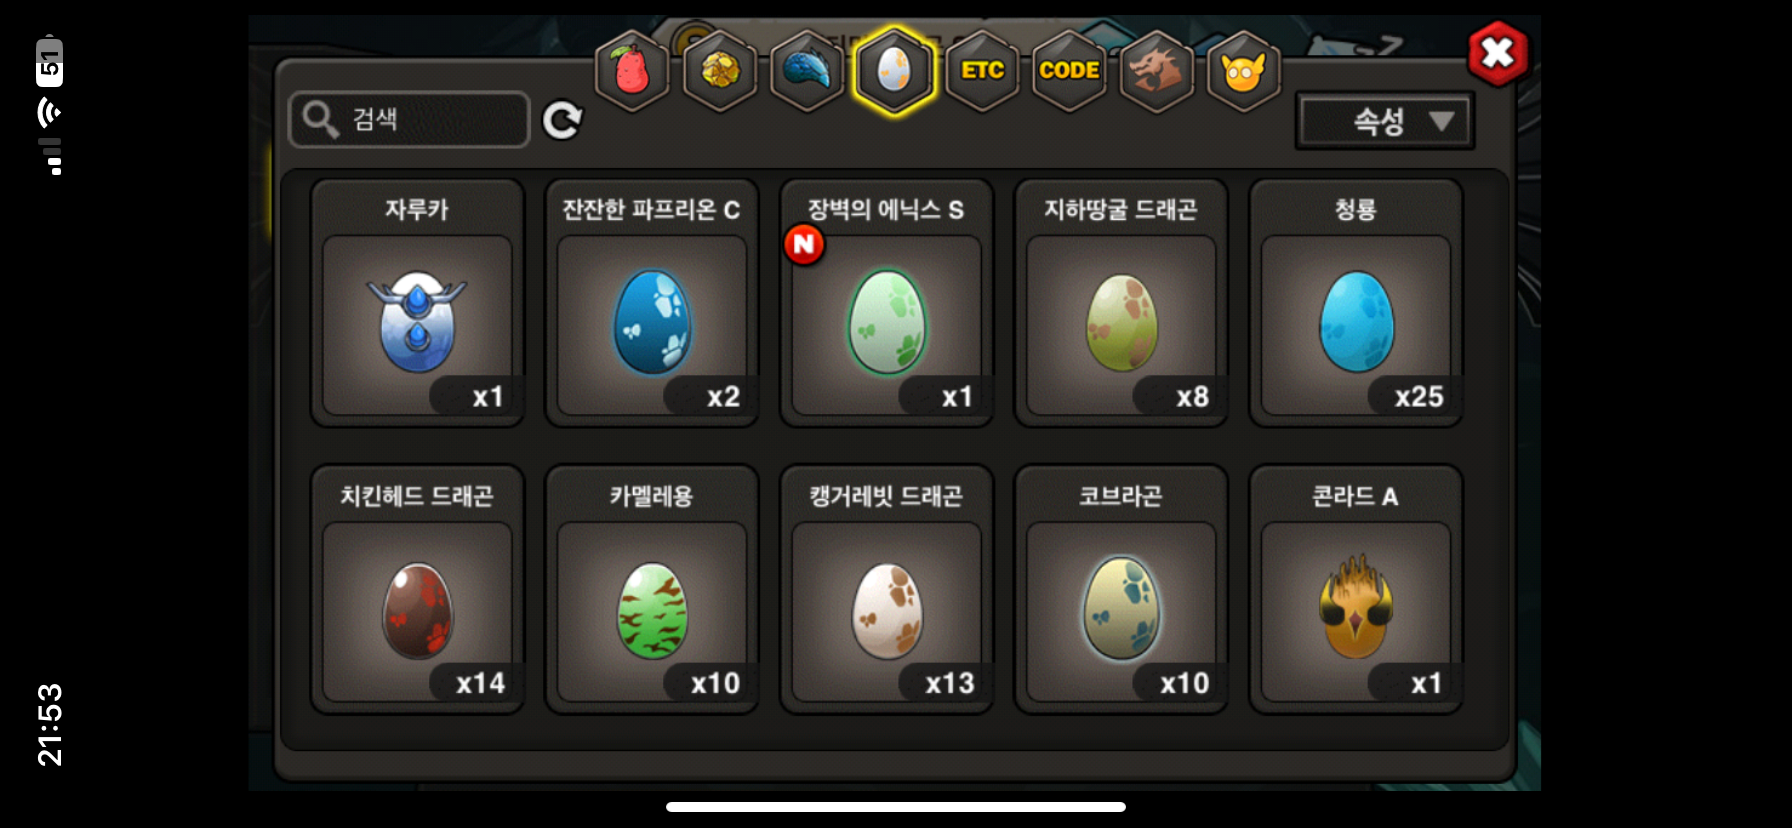Select the 치킨헤드 드래곤 egg
Screen dimensions: 1792x828
point(418,590)
